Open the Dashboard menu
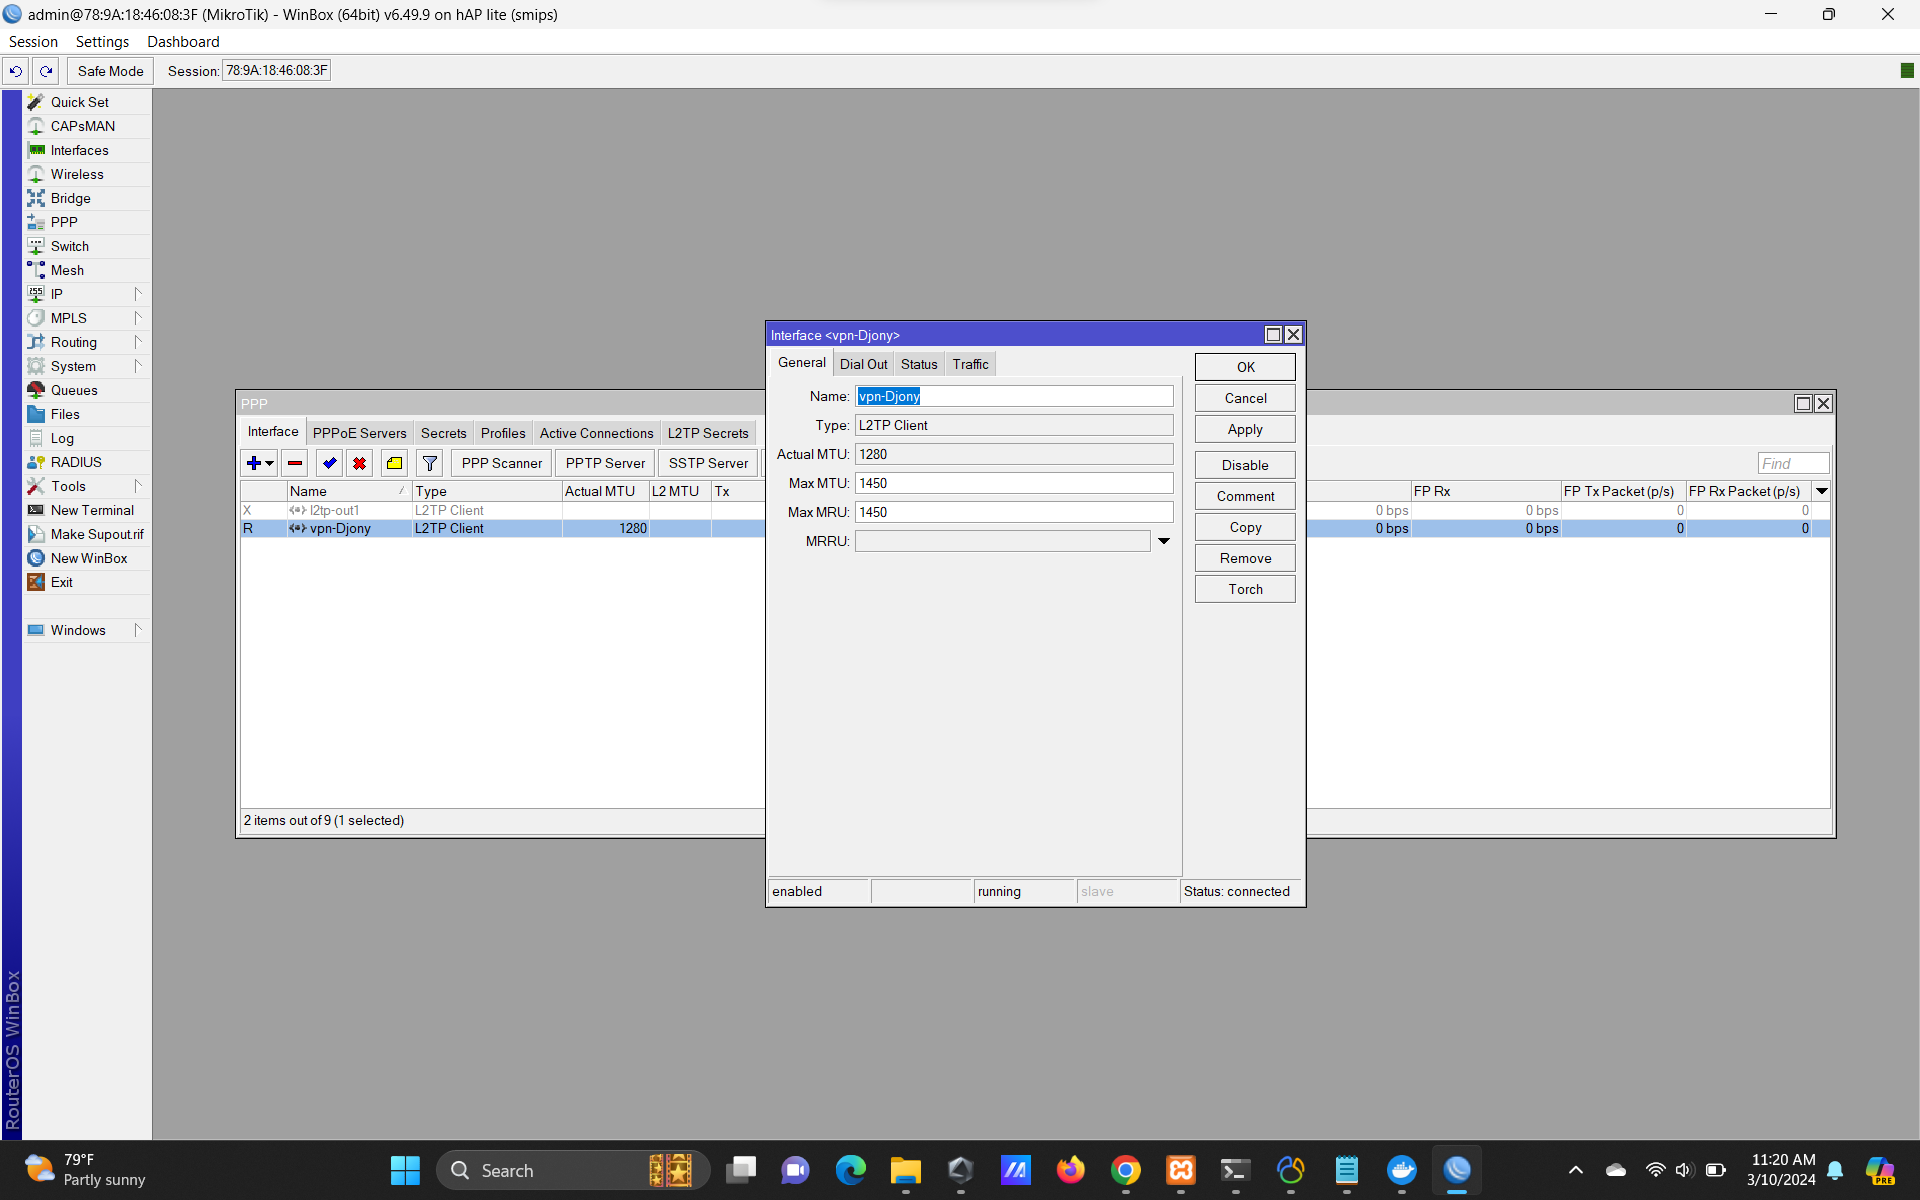Screen dimensions: 1920x1200 183,42
